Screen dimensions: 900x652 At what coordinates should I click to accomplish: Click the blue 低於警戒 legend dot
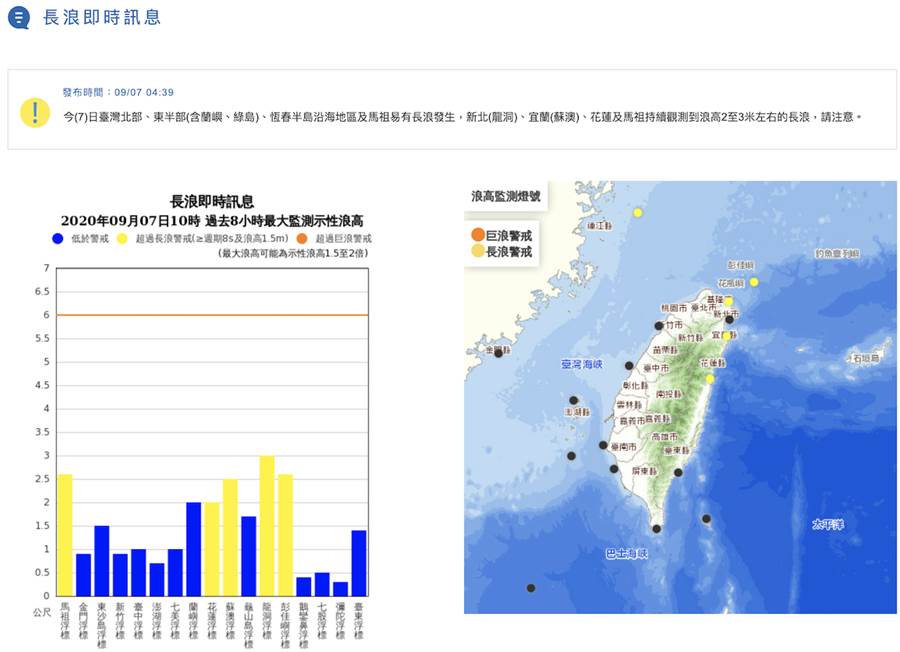[57, 239]
